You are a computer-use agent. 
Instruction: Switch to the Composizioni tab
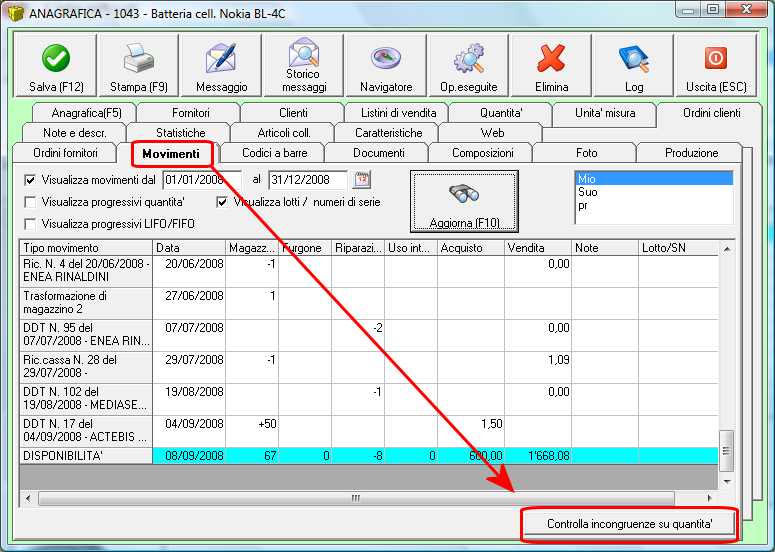(x=482, y=153)
